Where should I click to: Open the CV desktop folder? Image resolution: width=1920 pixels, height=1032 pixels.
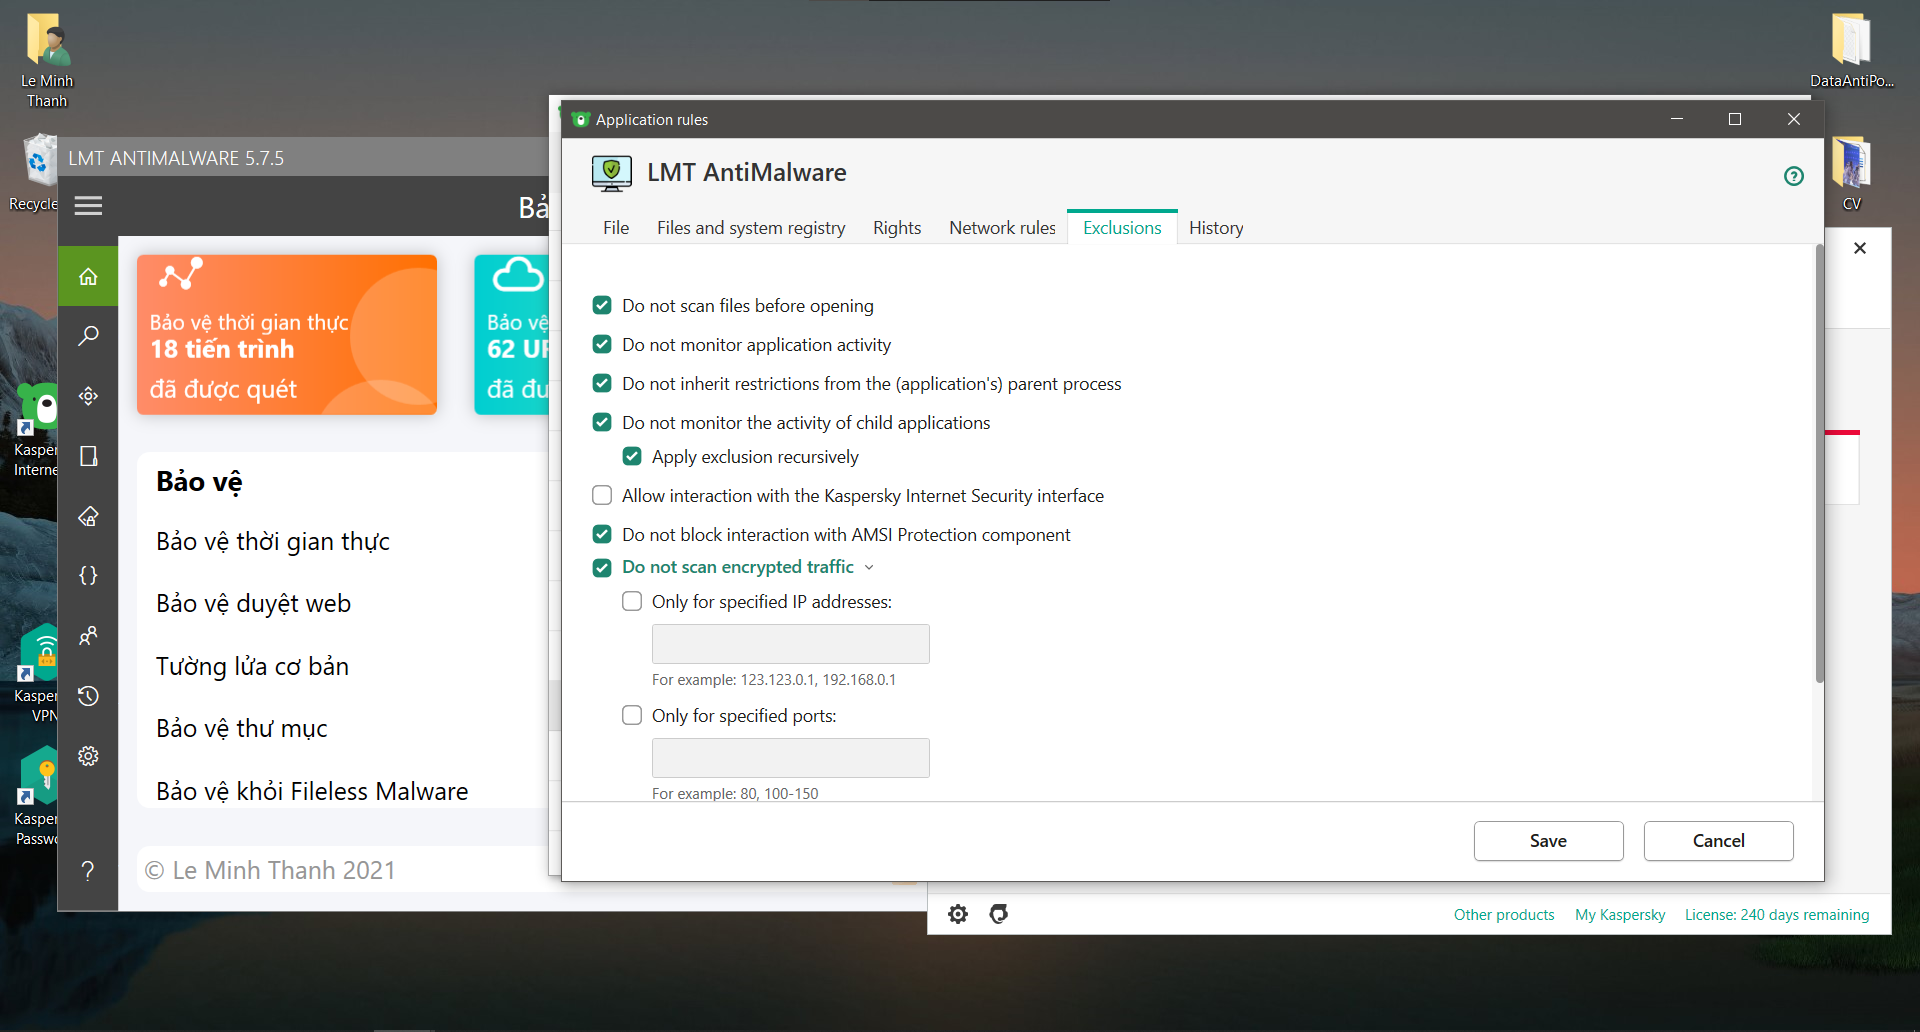pos(1852,174)
